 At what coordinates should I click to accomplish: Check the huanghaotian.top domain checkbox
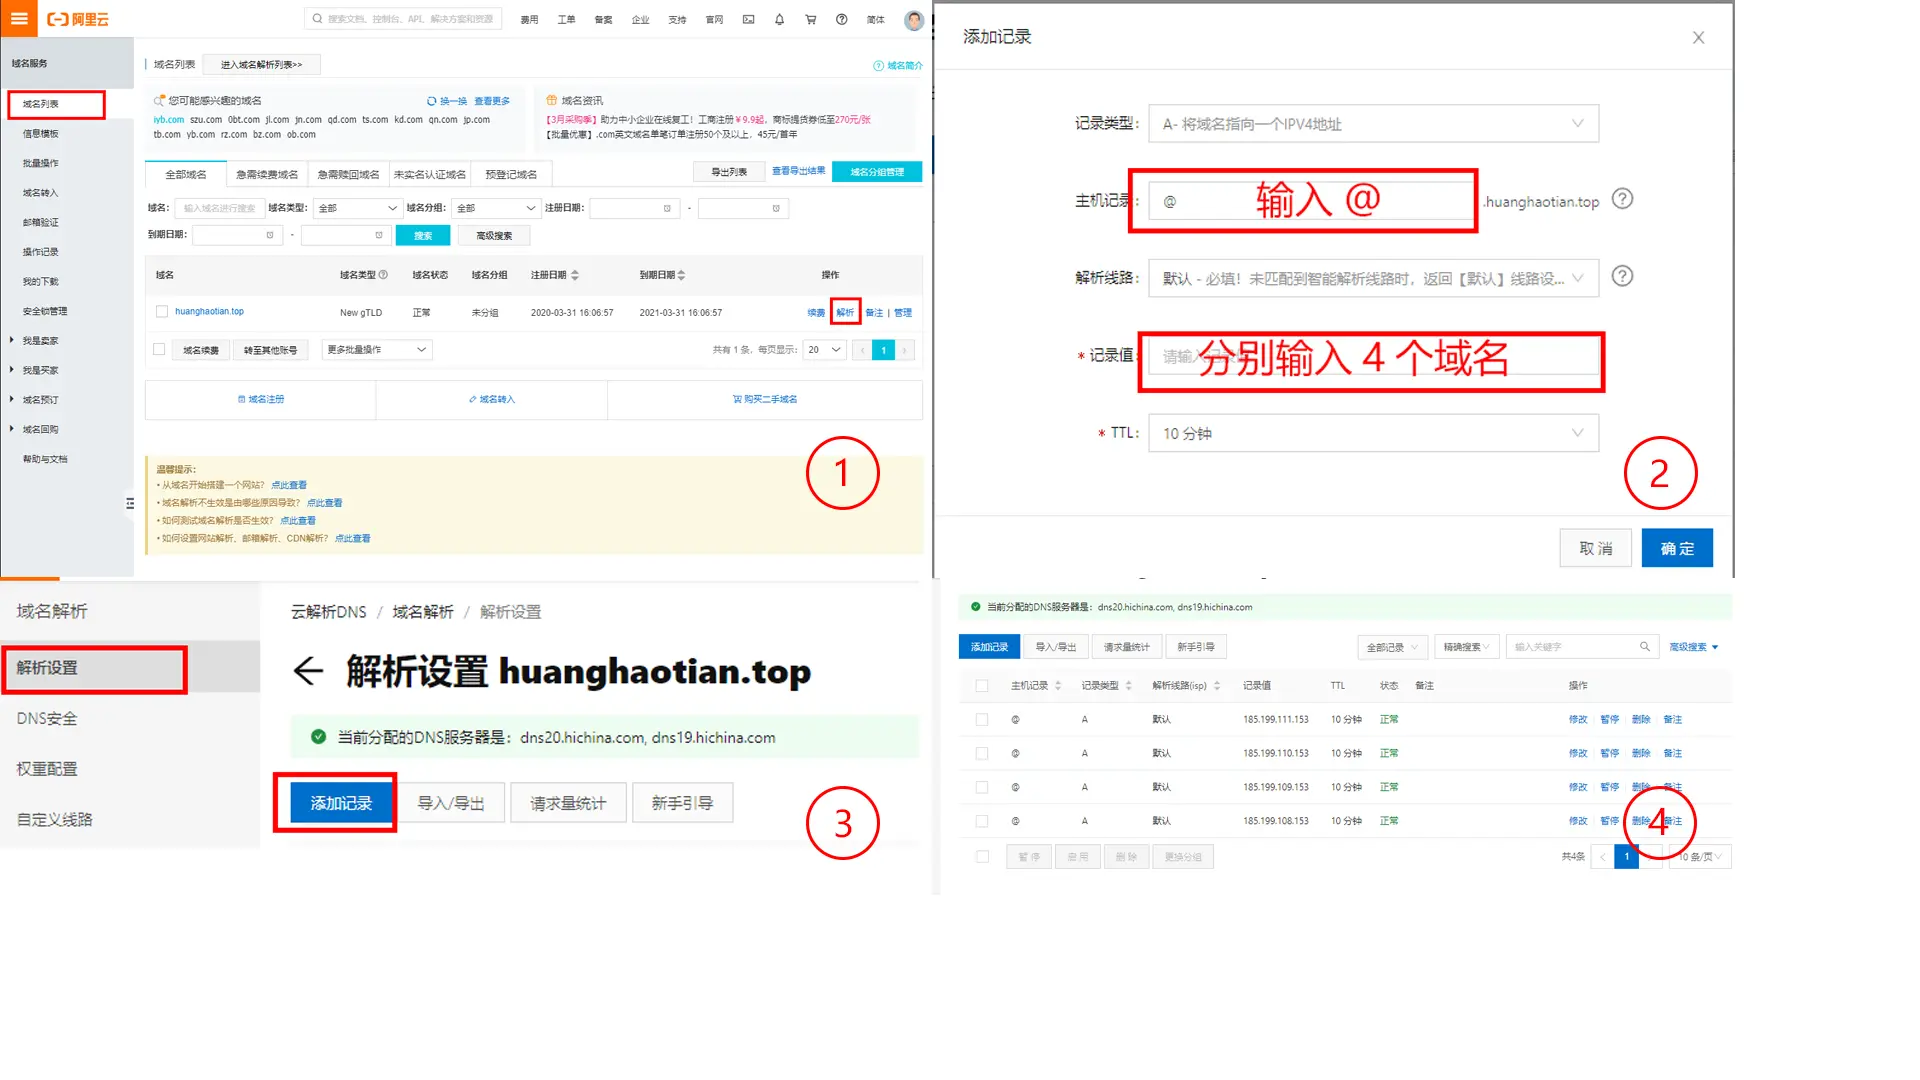pos(162,312)
